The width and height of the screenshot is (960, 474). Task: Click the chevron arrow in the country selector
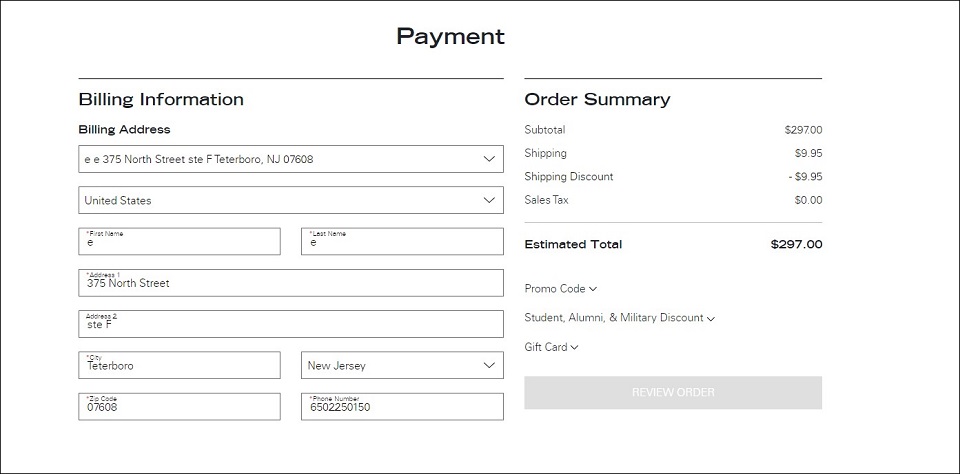[x=489, y=200]
